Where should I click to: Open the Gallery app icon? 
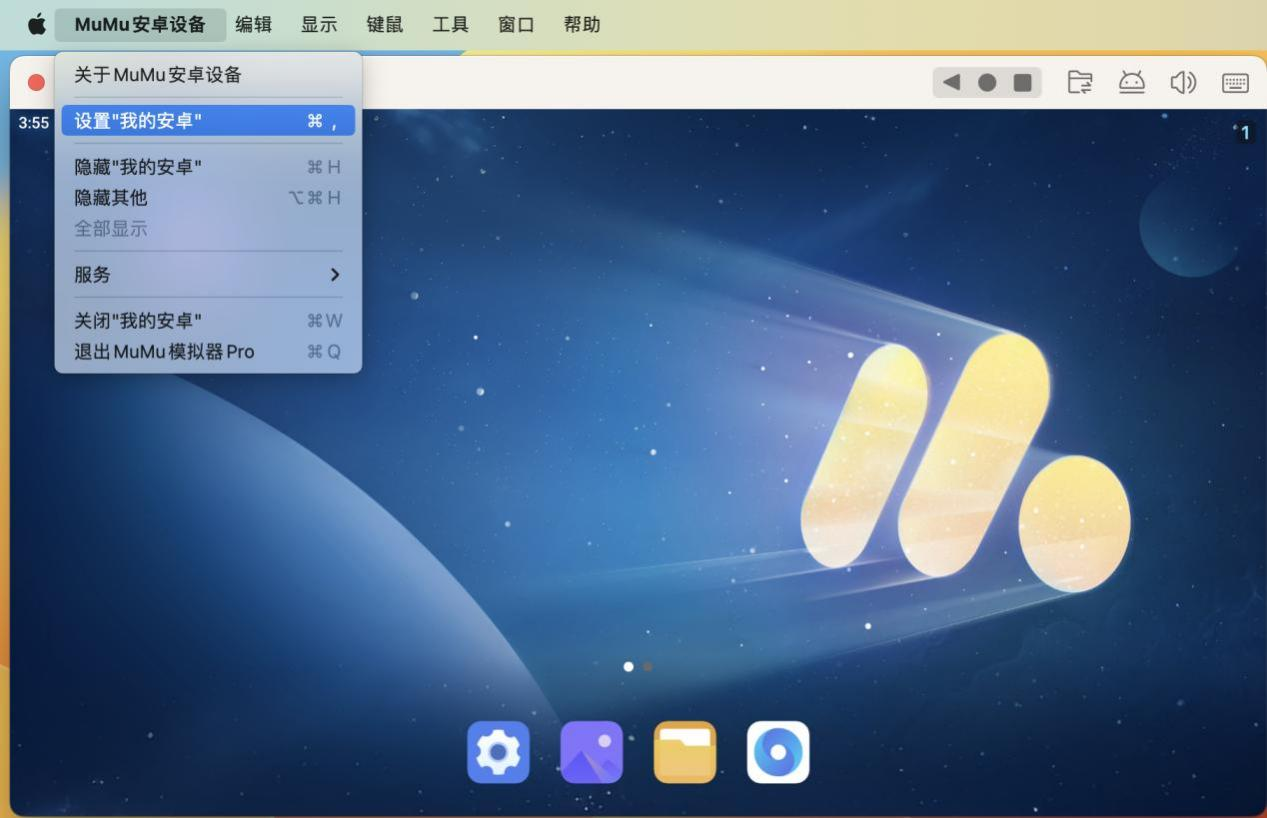coord(591,751)
